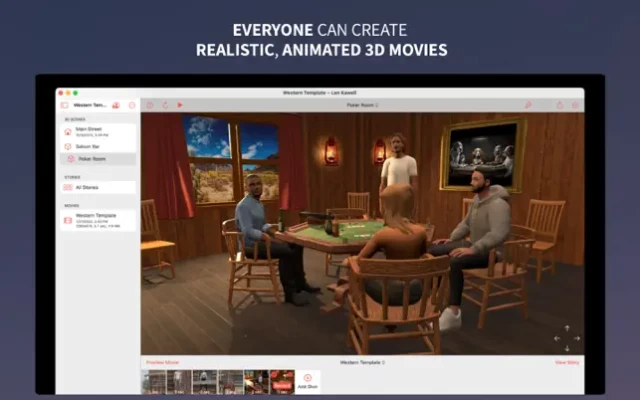Click the circular refresh arrow icon
640x400 pixels.
(x=165, y=105)
